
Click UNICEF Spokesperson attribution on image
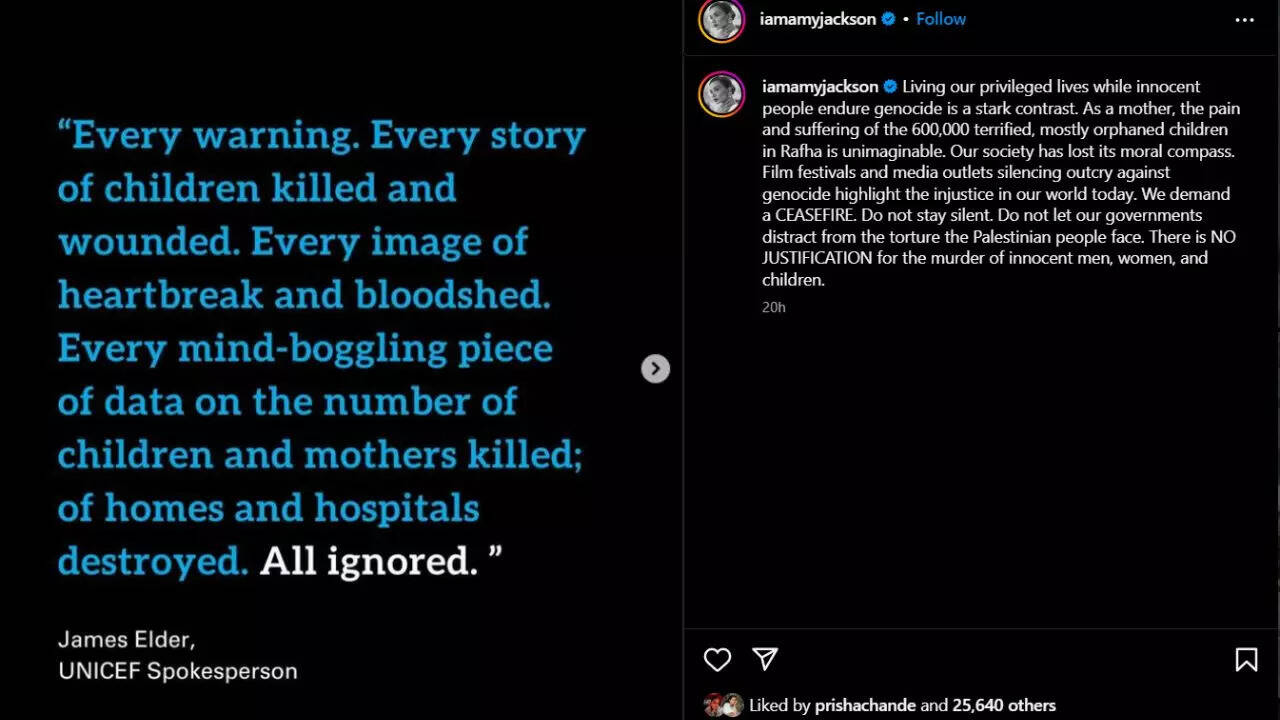[x=178, y=671]
